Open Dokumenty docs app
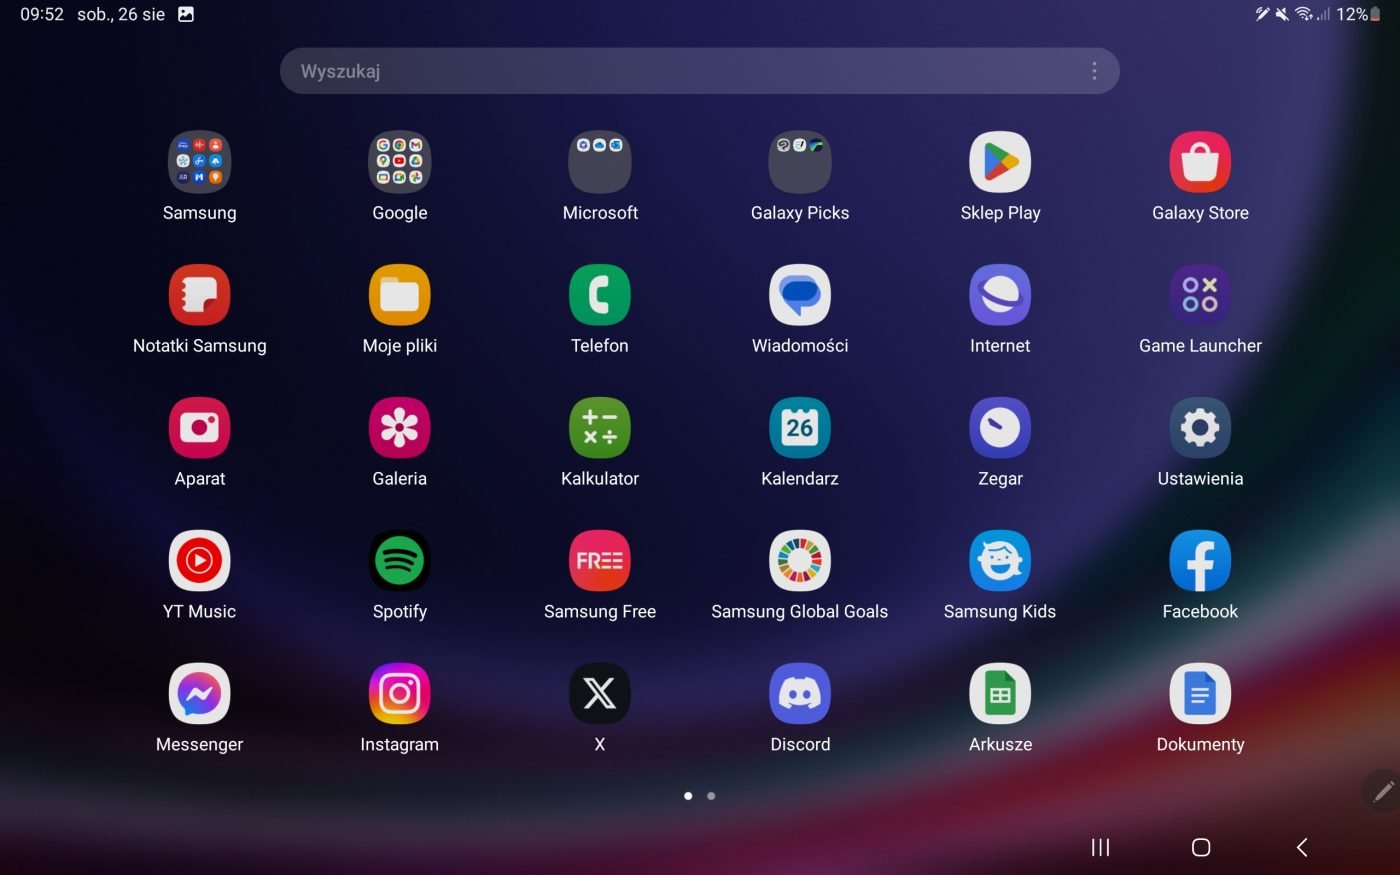The image size is (1400, 875). click(x=1200, y=694)
